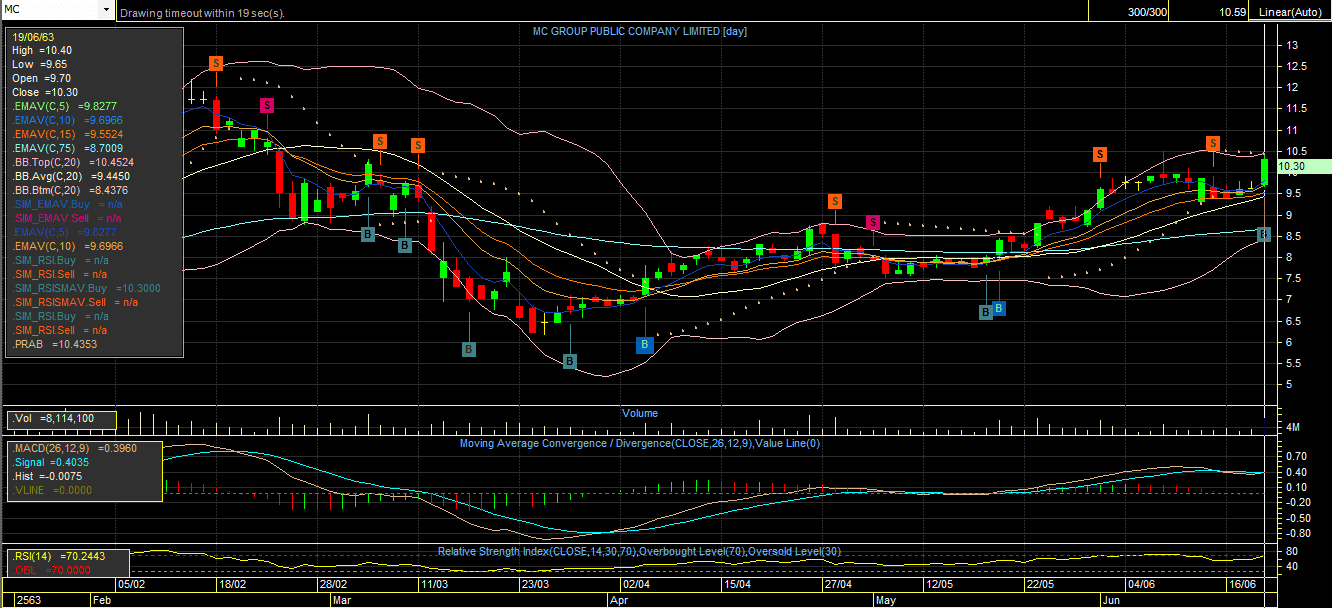
Task: Click the 02/04 date axis label
Action: (636, 584)
